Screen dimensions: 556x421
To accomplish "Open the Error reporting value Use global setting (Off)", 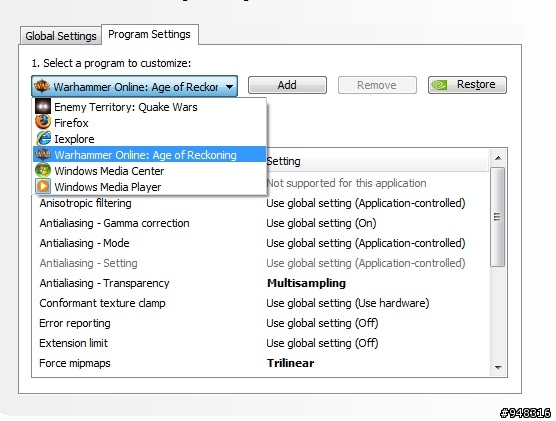I will [322, 323].
